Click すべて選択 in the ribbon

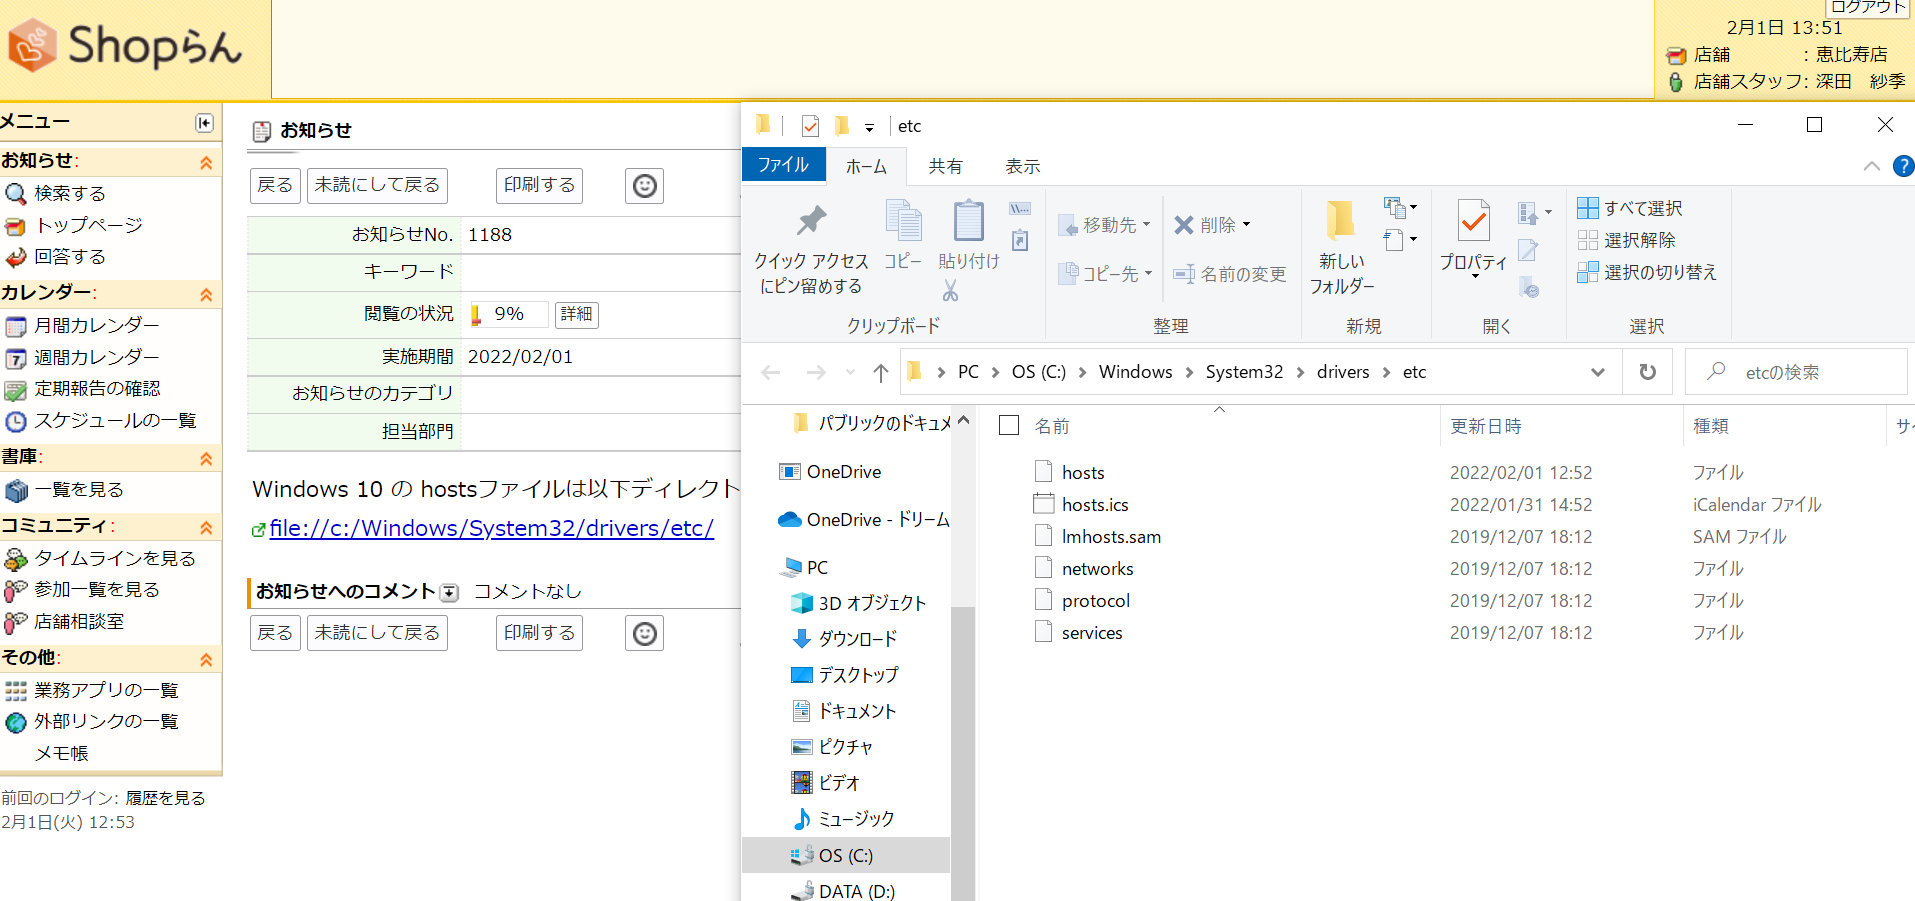click(x=1631, y=208)
